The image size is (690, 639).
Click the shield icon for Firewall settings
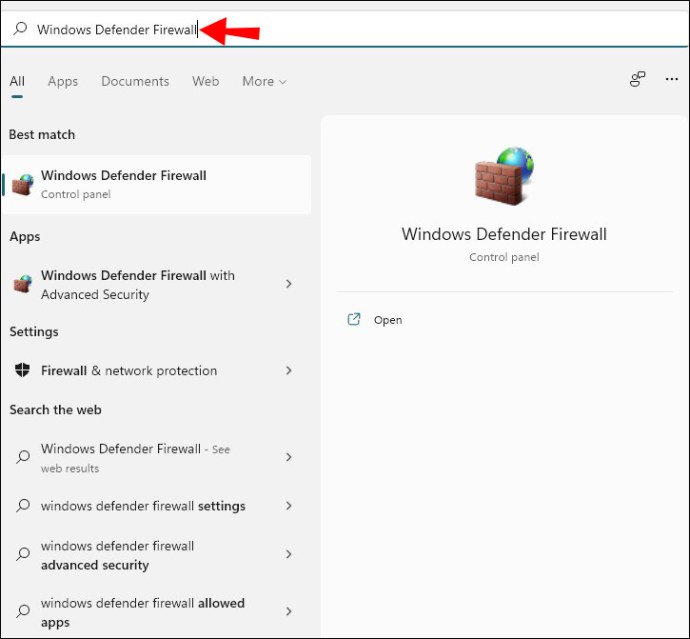pos(22,370)
